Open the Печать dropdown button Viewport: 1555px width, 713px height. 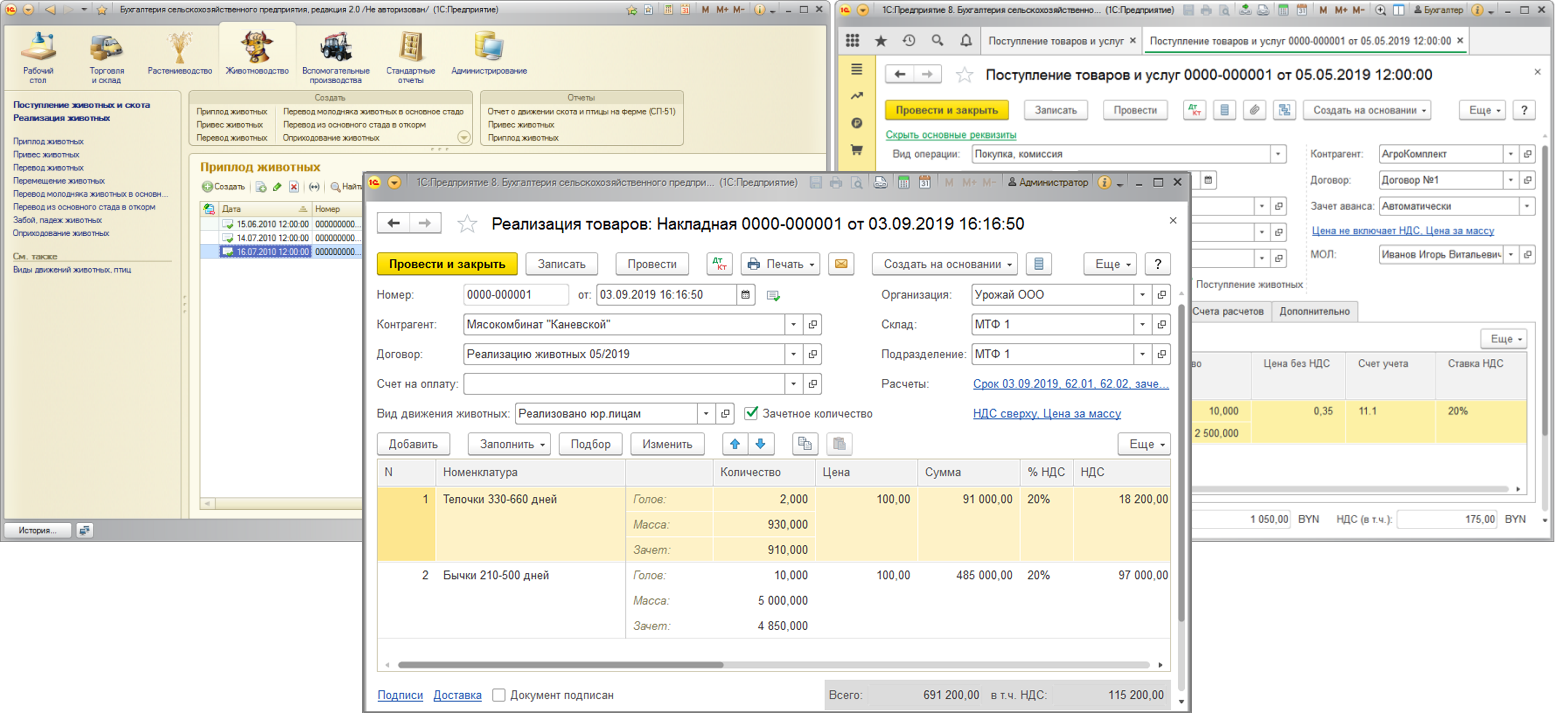coord(780,264)
